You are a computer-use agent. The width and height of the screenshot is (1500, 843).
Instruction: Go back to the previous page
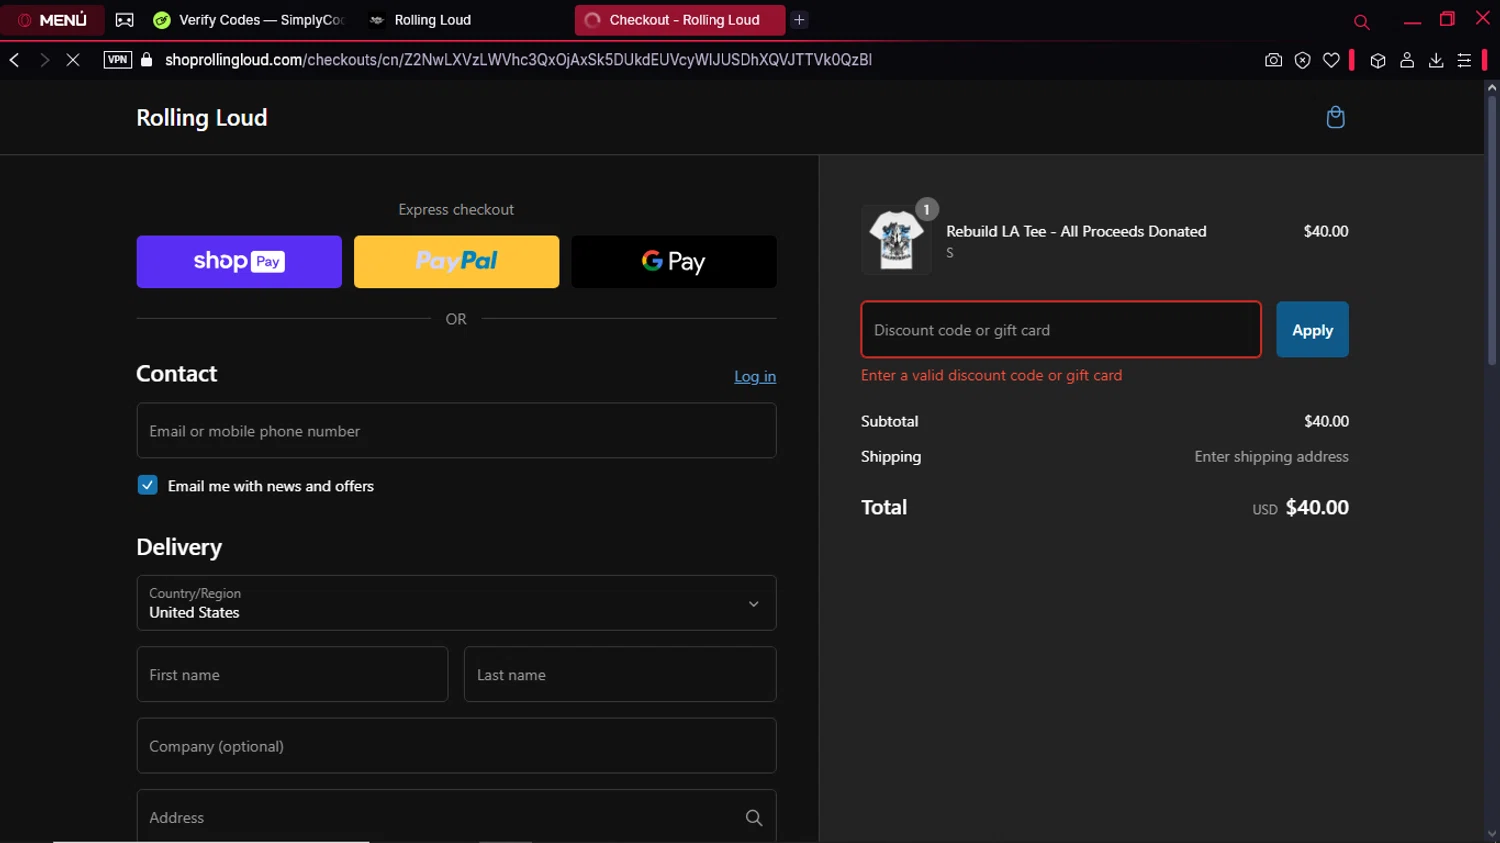15,60
